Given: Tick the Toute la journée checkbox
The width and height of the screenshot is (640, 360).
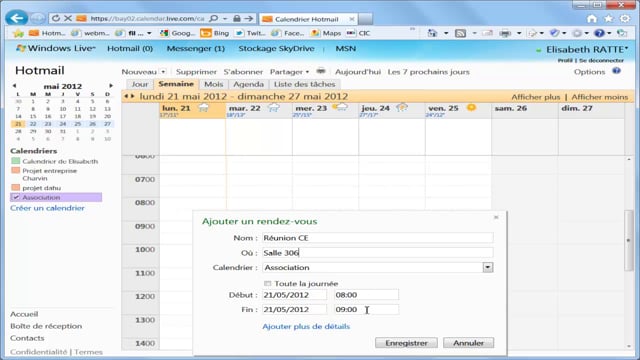Looking at the screenshot, I should pyautogui.click(x=267, y=283).
